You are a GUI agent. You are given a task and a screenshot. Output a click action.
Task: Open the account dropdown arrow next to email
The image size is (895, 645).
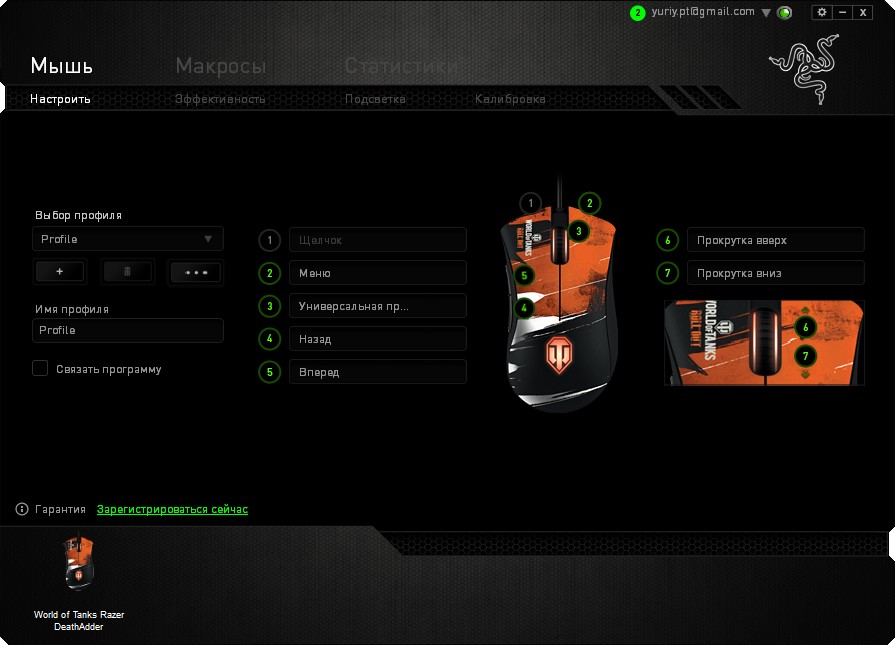coord(766,13)
